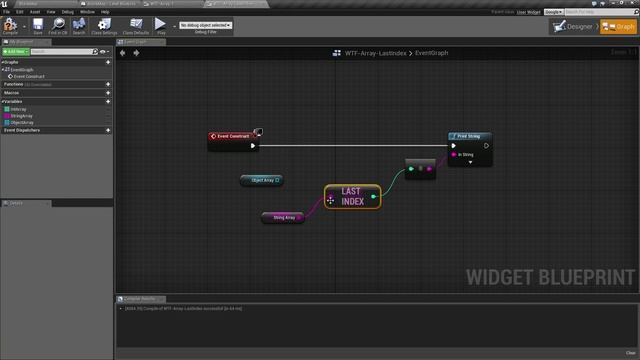Start Play from the toolbar

pos(160,26)
